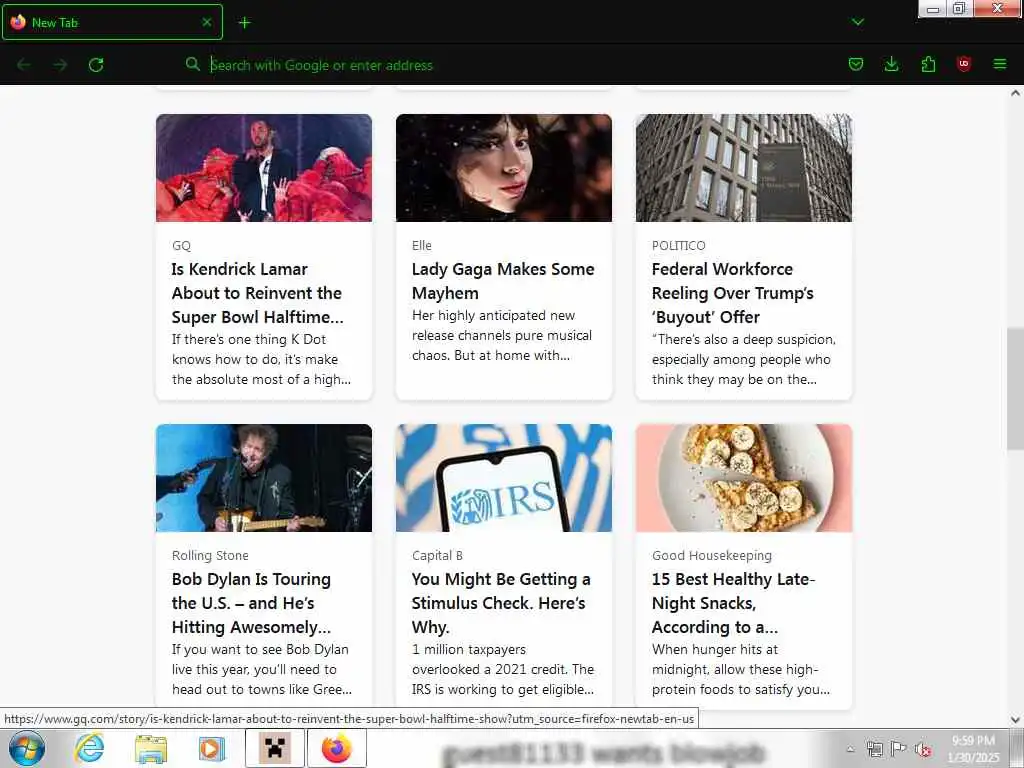Open the Windows Start menu
Screen dimensions: 1024x768
[x=27, y=748]
